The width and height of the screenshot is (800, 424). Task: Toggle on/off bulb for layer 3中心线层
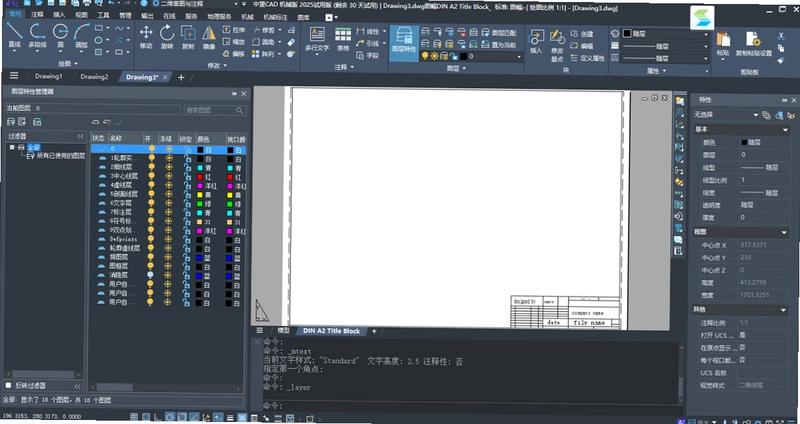click(151, 176)
